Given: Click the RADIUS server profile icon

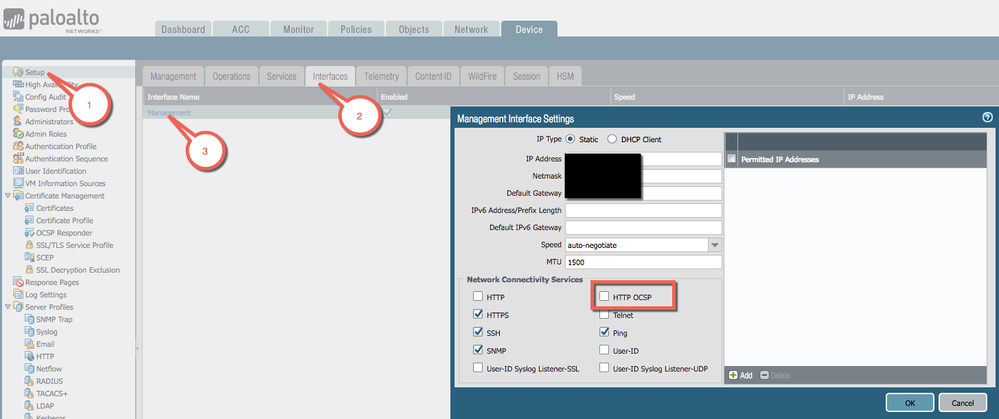Looking at the screenshot, I should (29, 381).
